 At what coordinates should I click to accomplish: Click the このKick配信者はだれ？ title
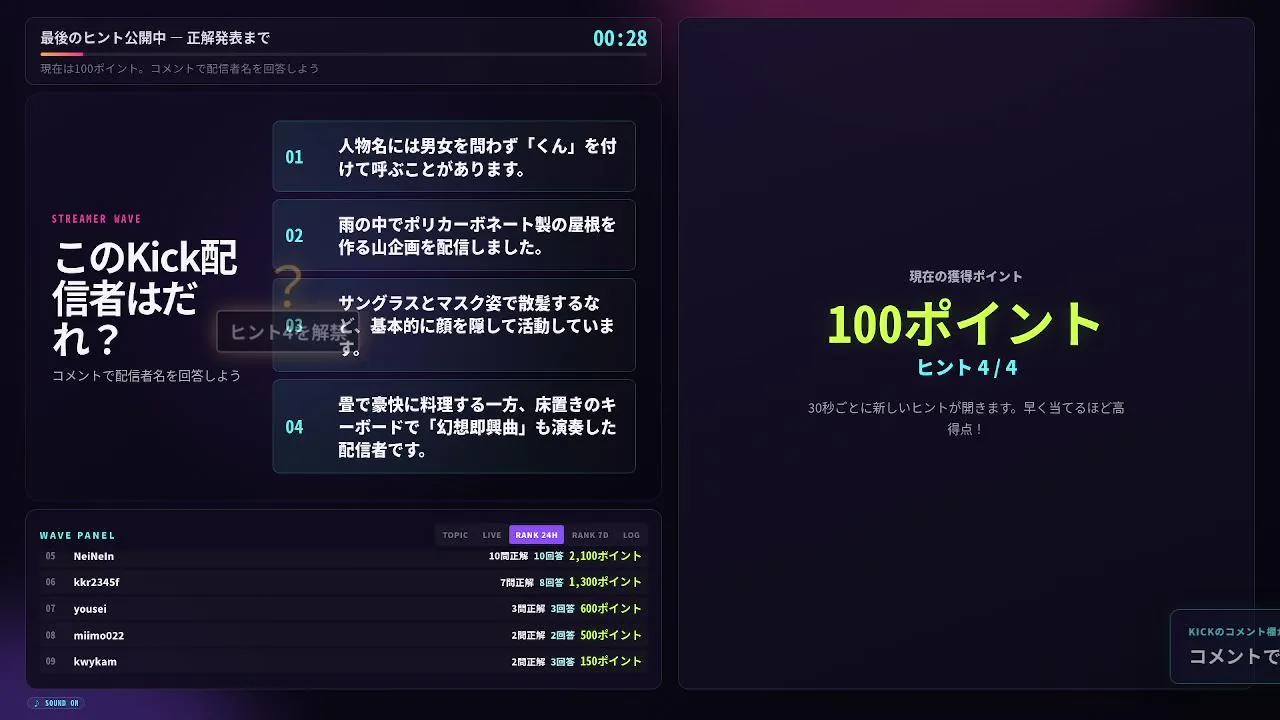point(145,298)
